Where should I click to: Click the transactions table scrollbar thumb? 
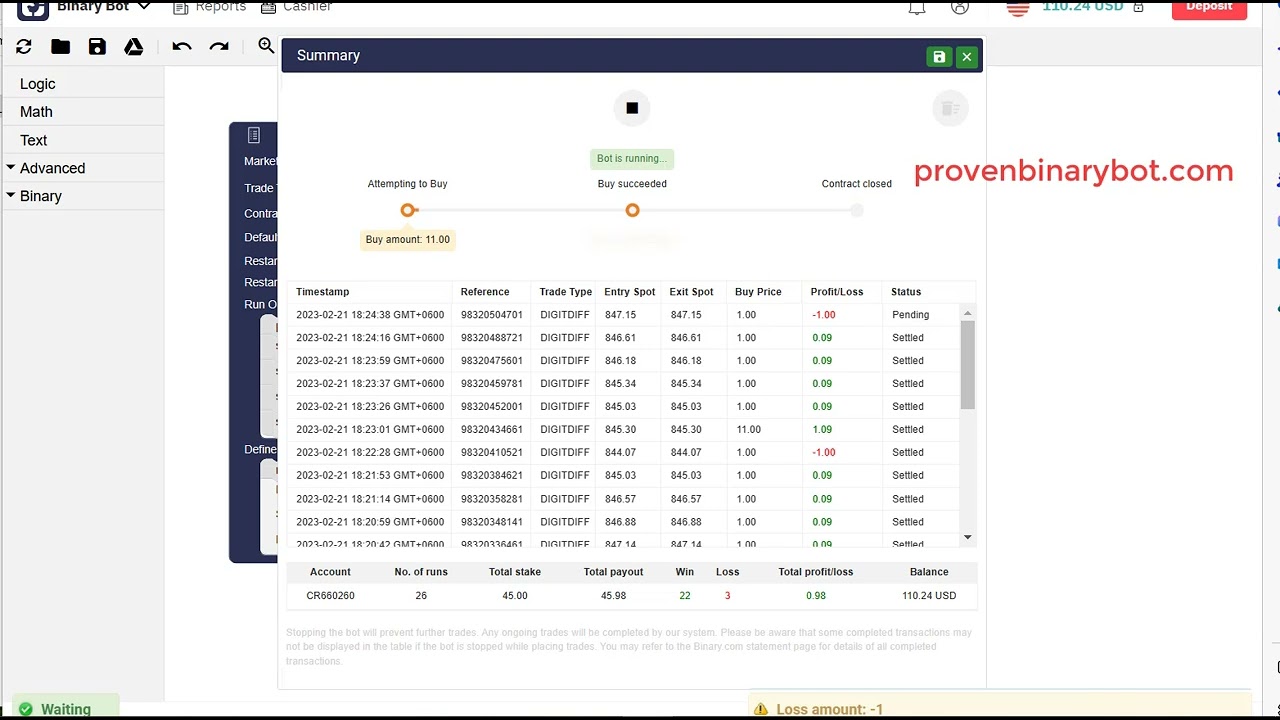click(x=967, y=365)
